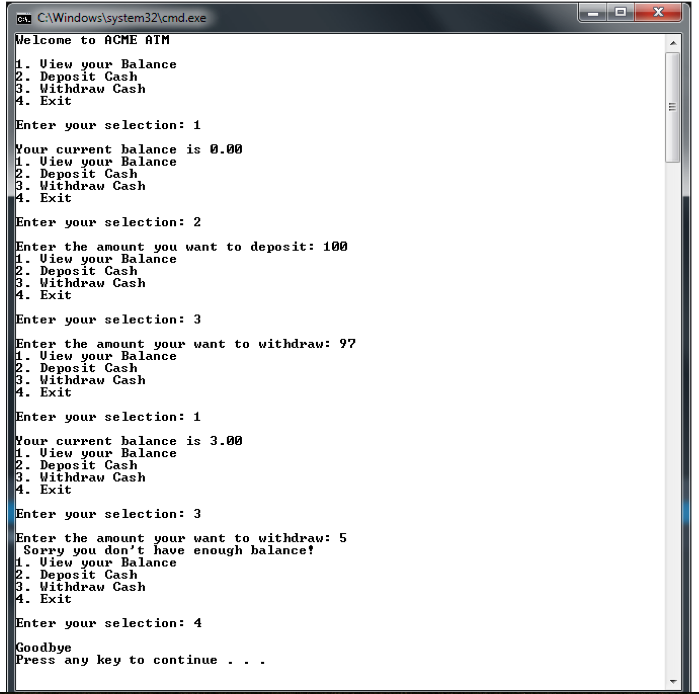The height and width of the screenshot is (694, 699).
Task: Close the command prompt window
Action: pos(658,12)
